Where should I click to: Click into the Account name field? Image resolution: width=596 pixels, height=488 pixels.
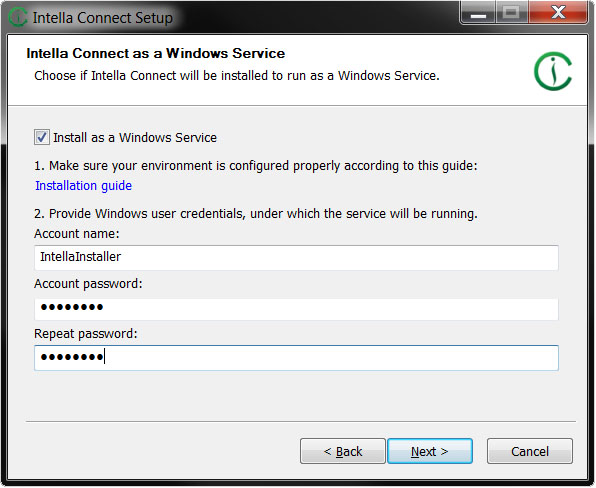coord(296,257)
